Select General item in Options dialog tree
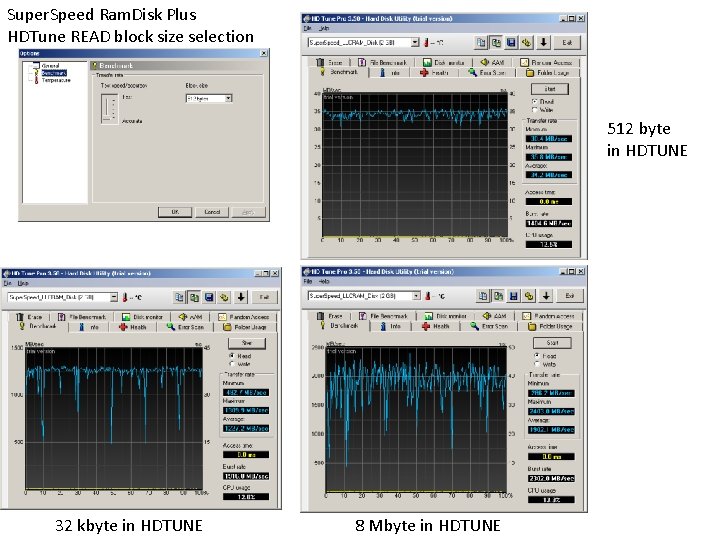720x540 pixels. click(x=51, y=66)
